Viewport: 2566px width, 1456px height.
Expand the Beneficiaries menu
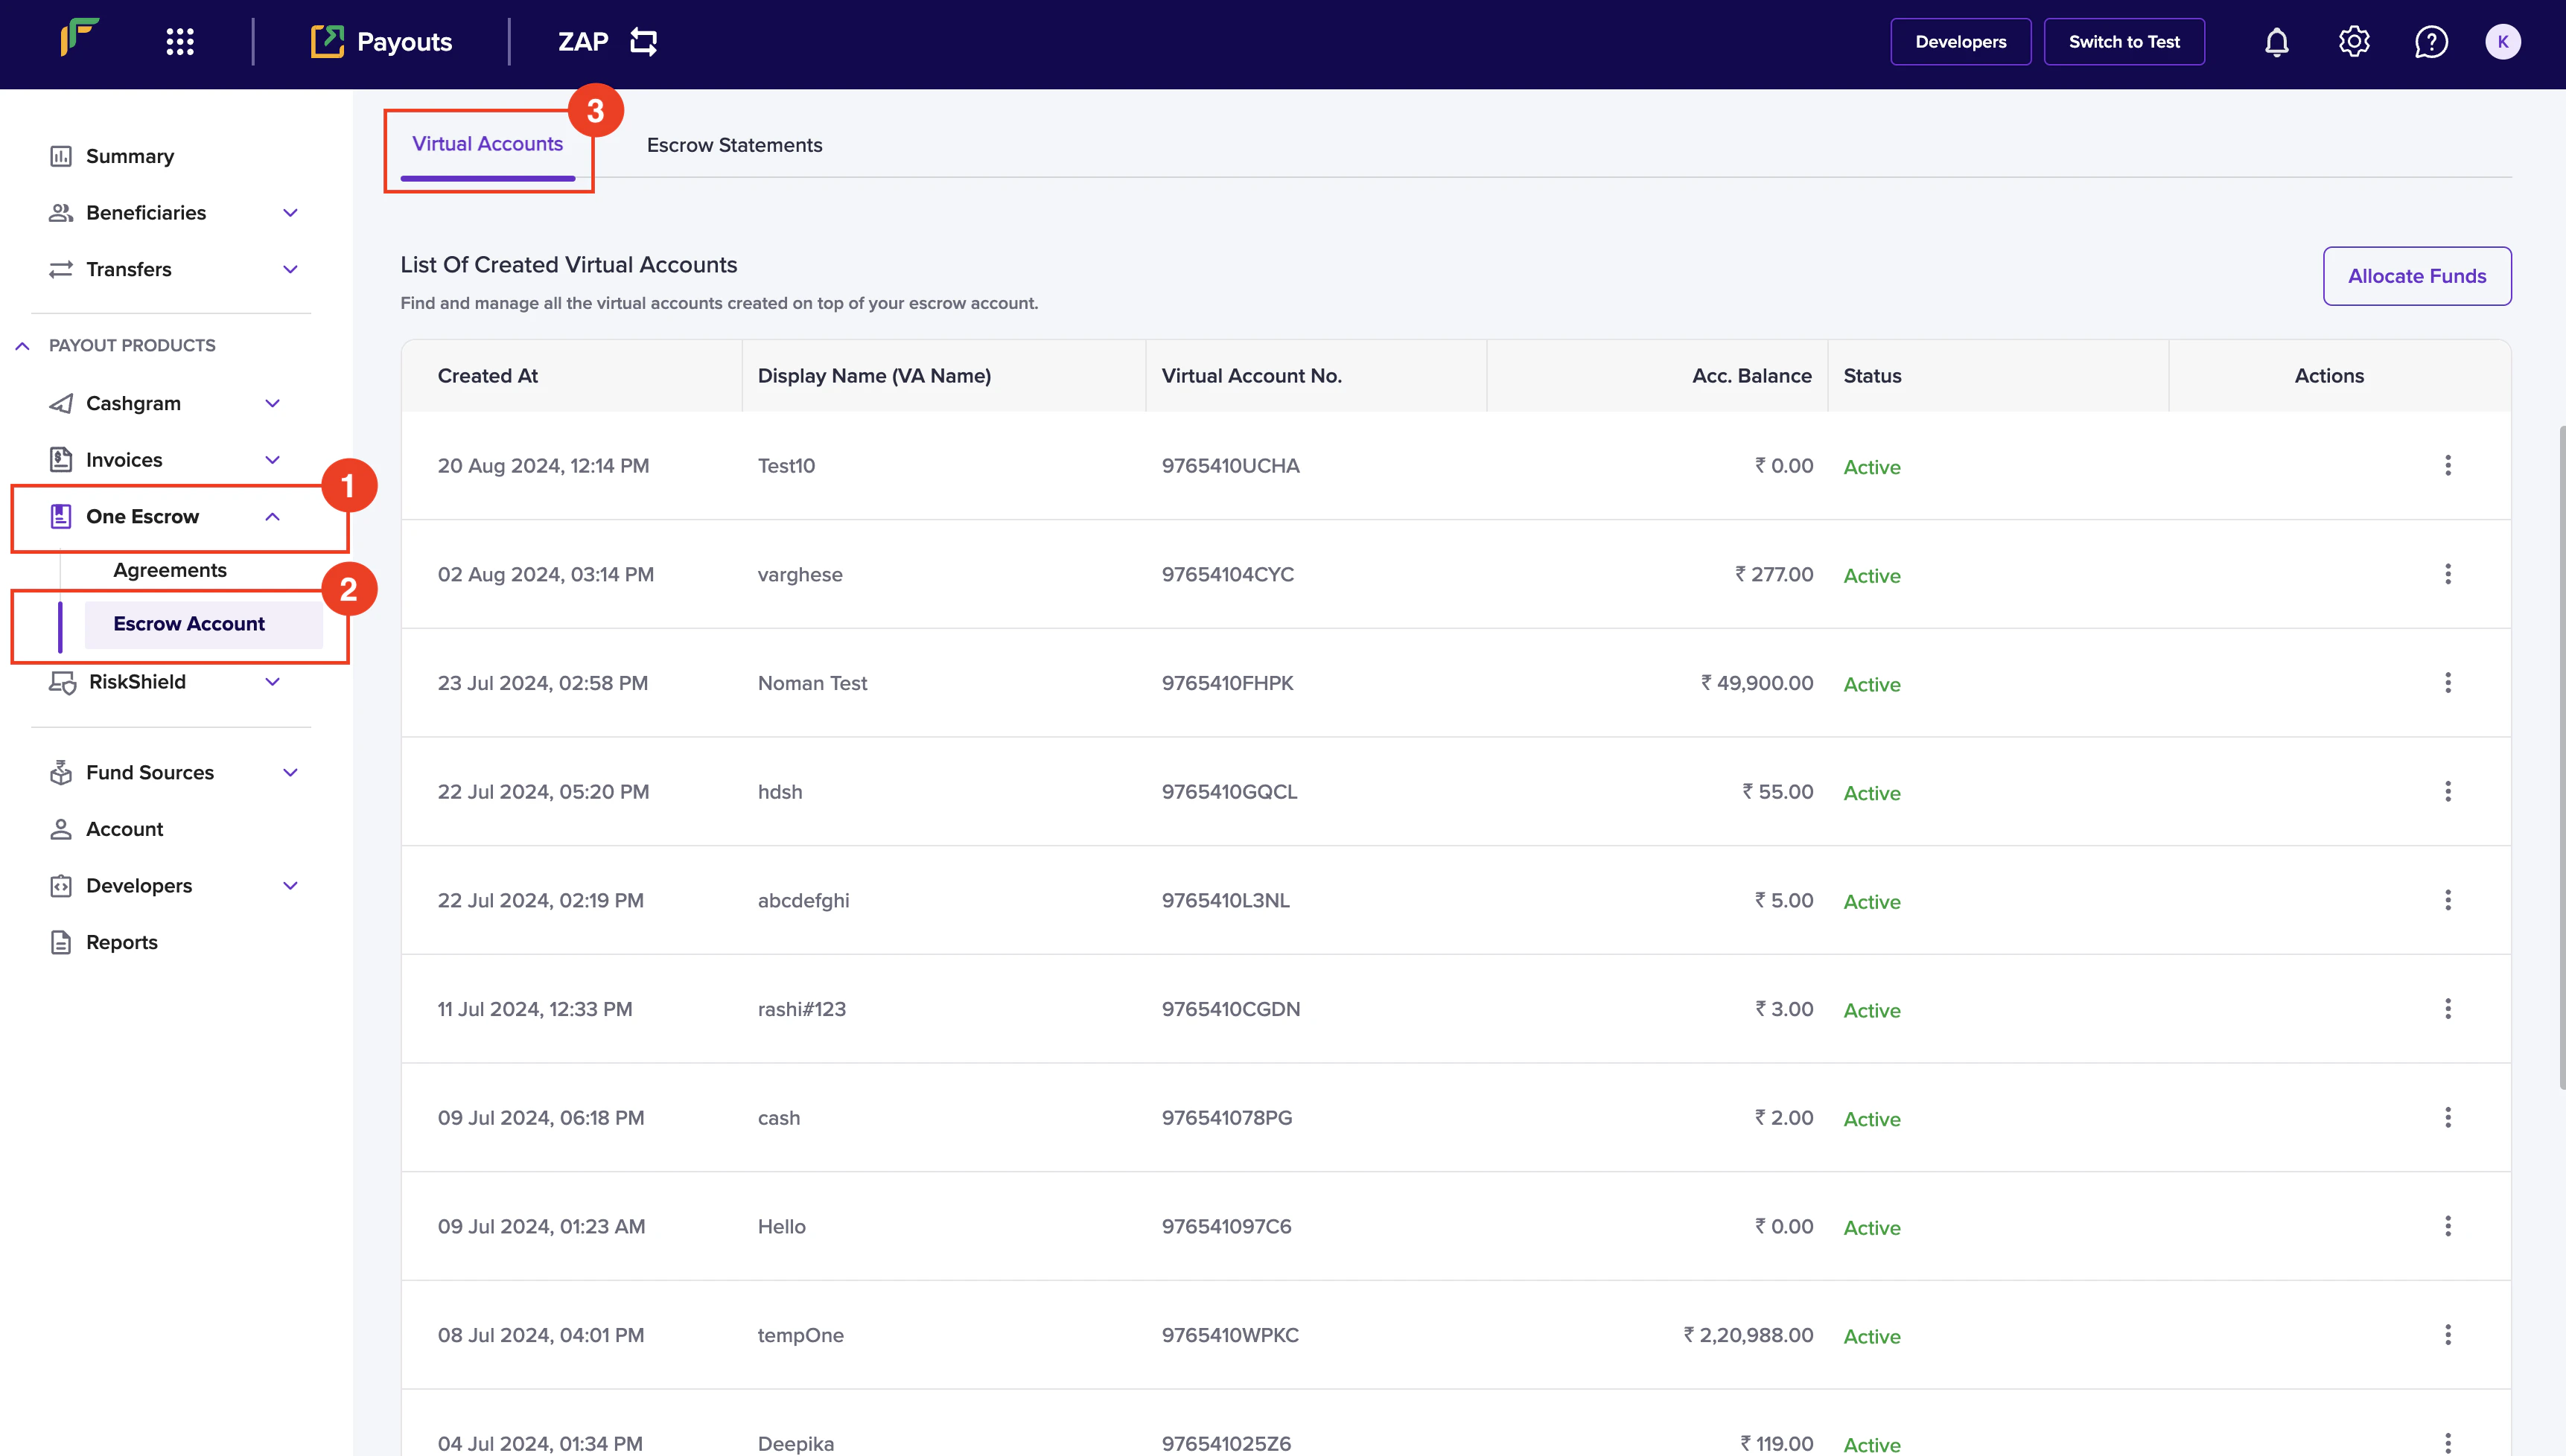point(290,213)
